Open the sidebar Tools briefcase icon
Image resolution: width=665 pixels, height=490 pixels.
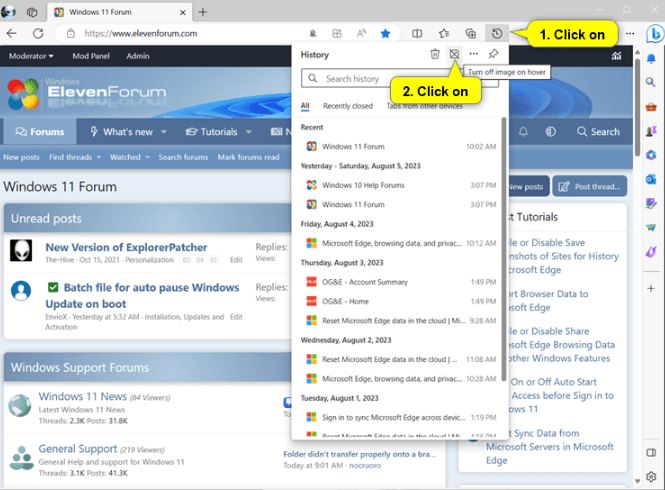coord(651,106)
